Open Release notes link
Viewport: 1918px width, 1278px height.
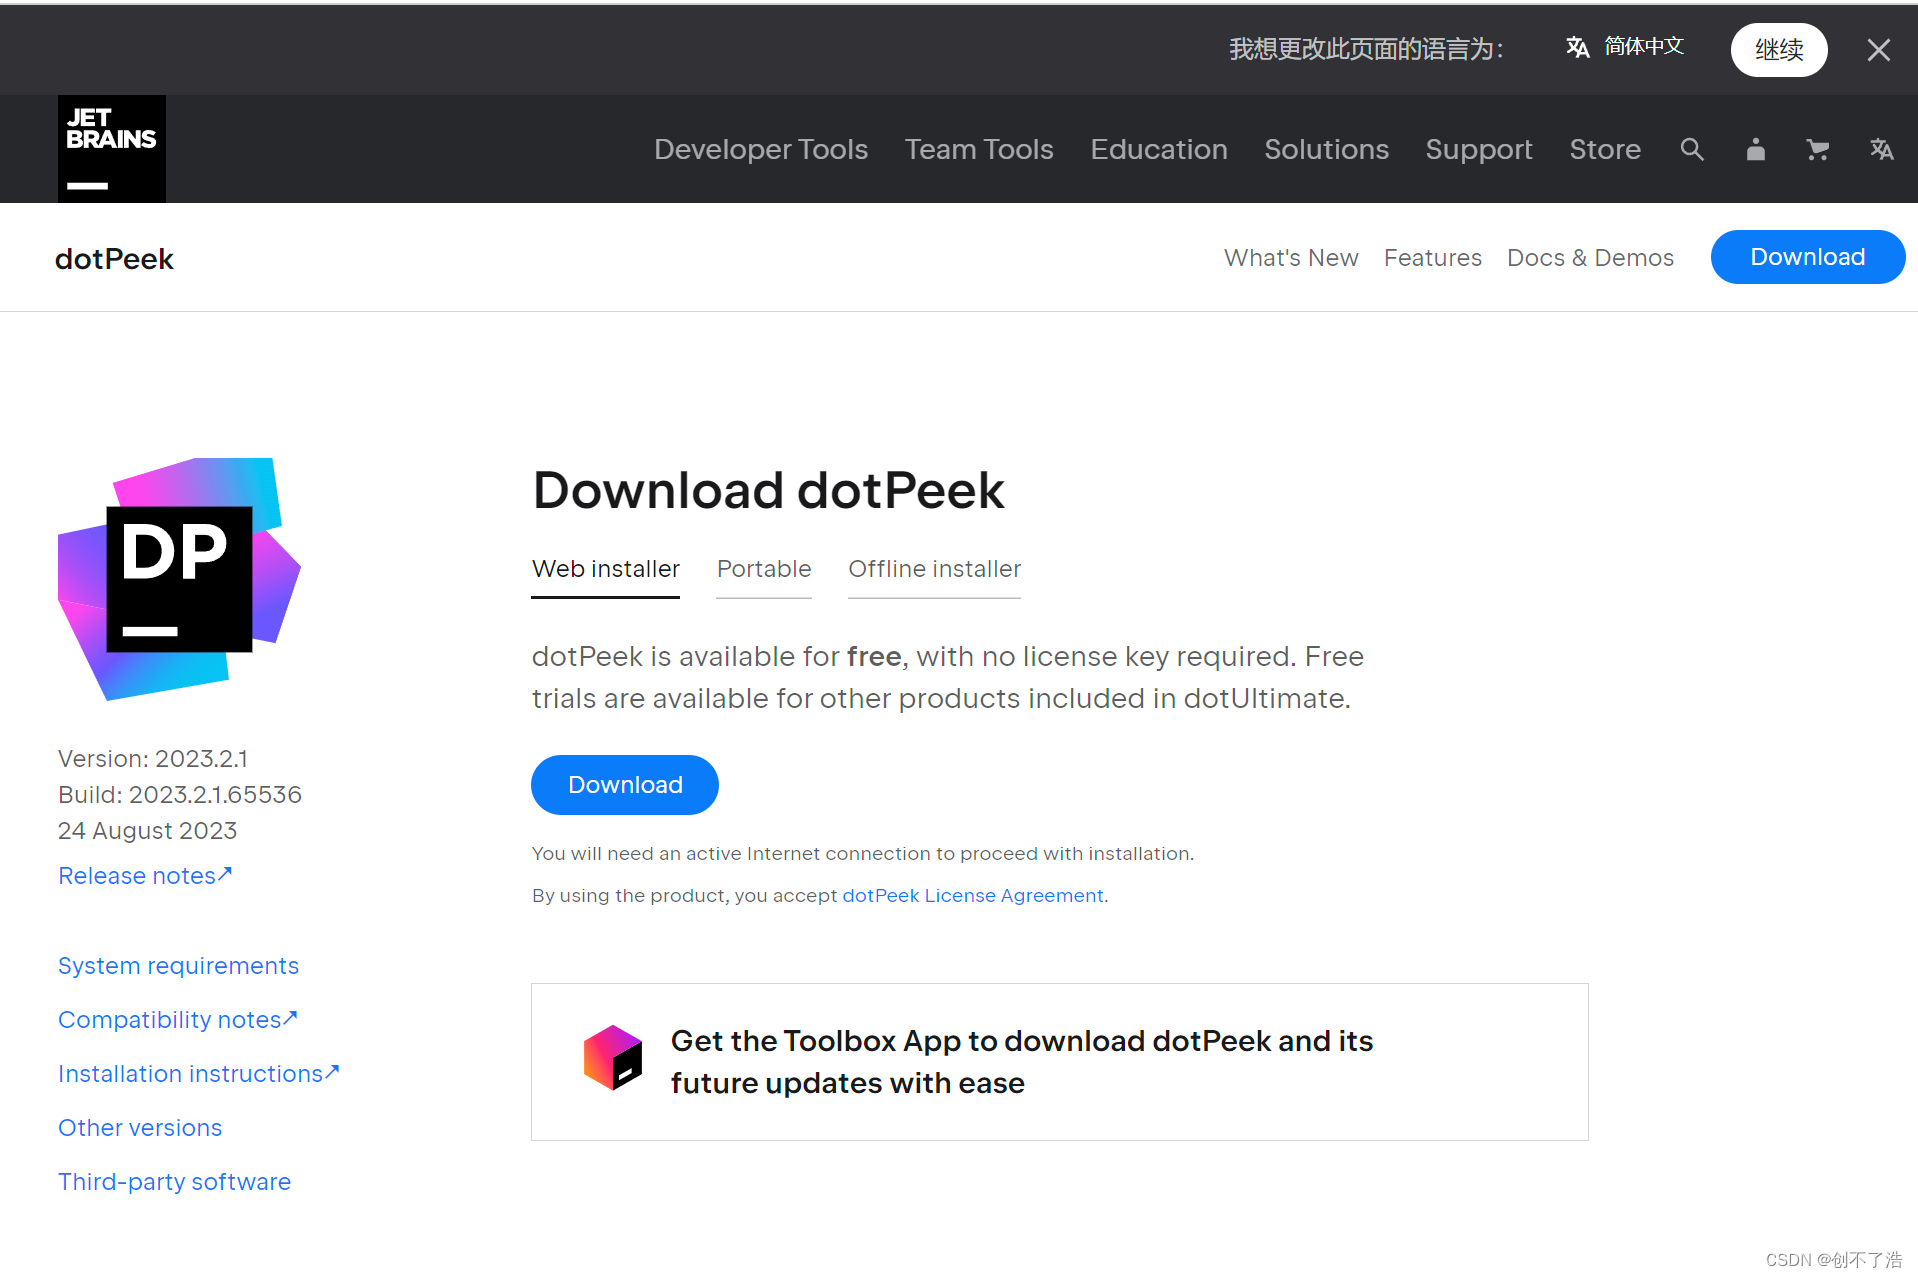145,875
